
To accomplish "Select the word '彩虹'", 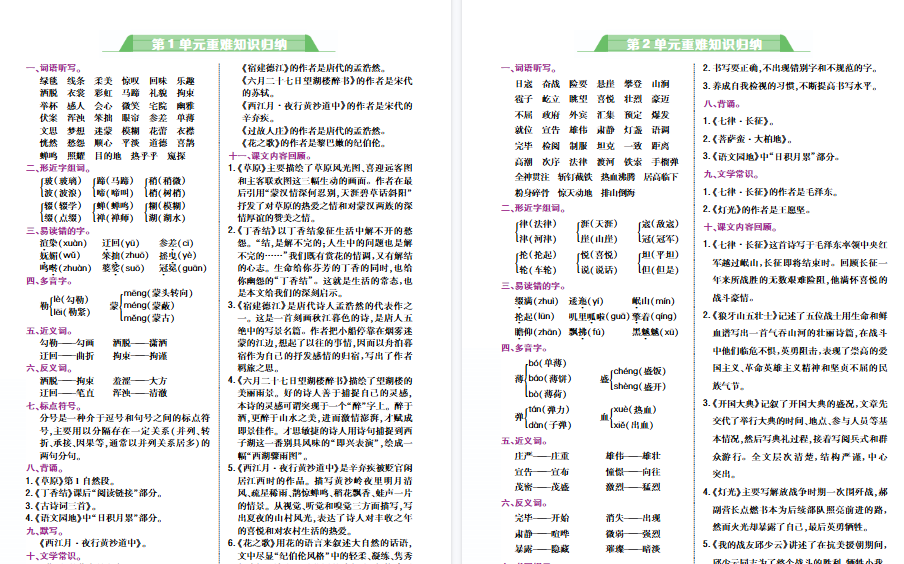I will coord(103,93).
